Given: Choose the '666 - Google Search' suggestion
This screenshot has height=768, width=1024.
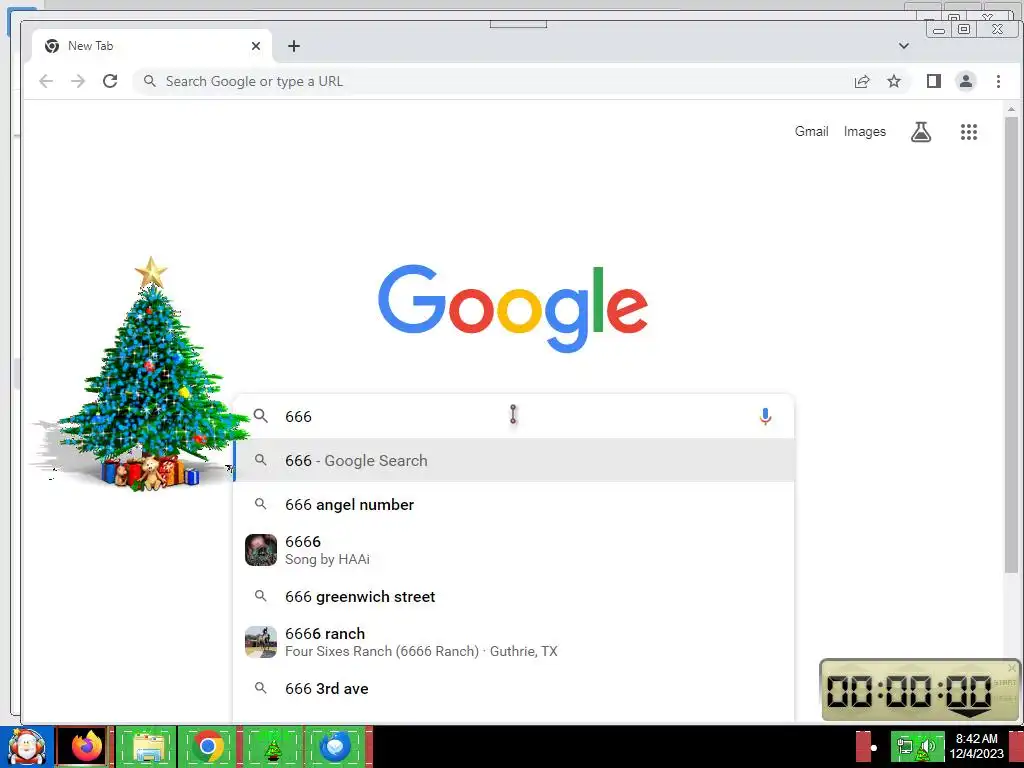Looking at the screenshot, I should 514,460.
